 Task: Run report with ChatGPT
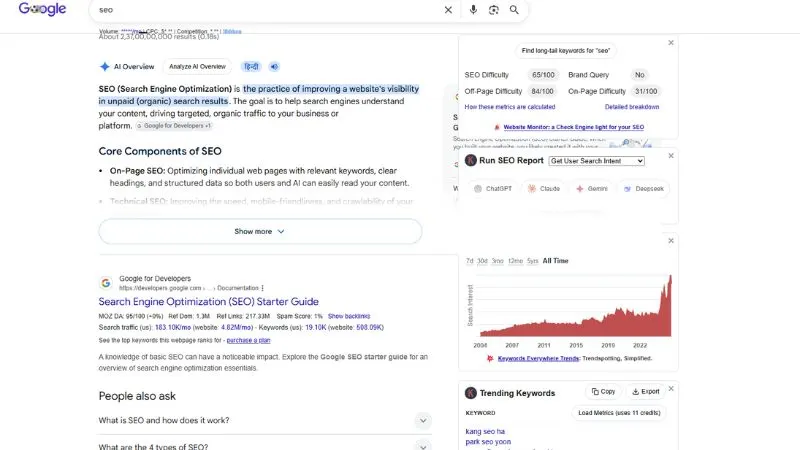point(492,189)
